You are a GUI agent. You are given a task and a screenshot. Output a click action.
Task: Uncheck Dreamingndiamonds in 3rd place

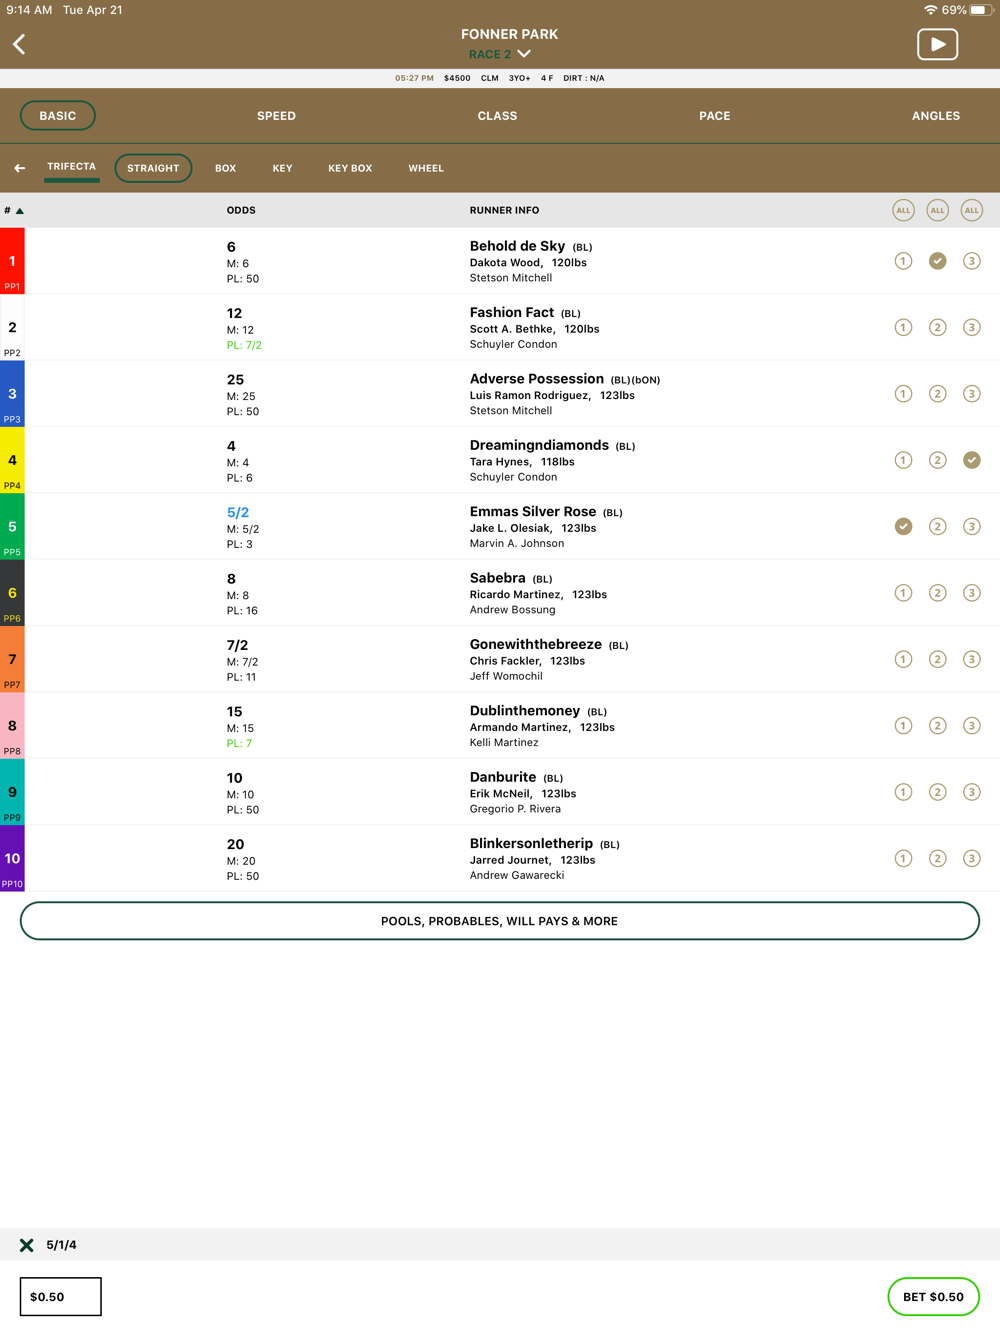(971, 460)
